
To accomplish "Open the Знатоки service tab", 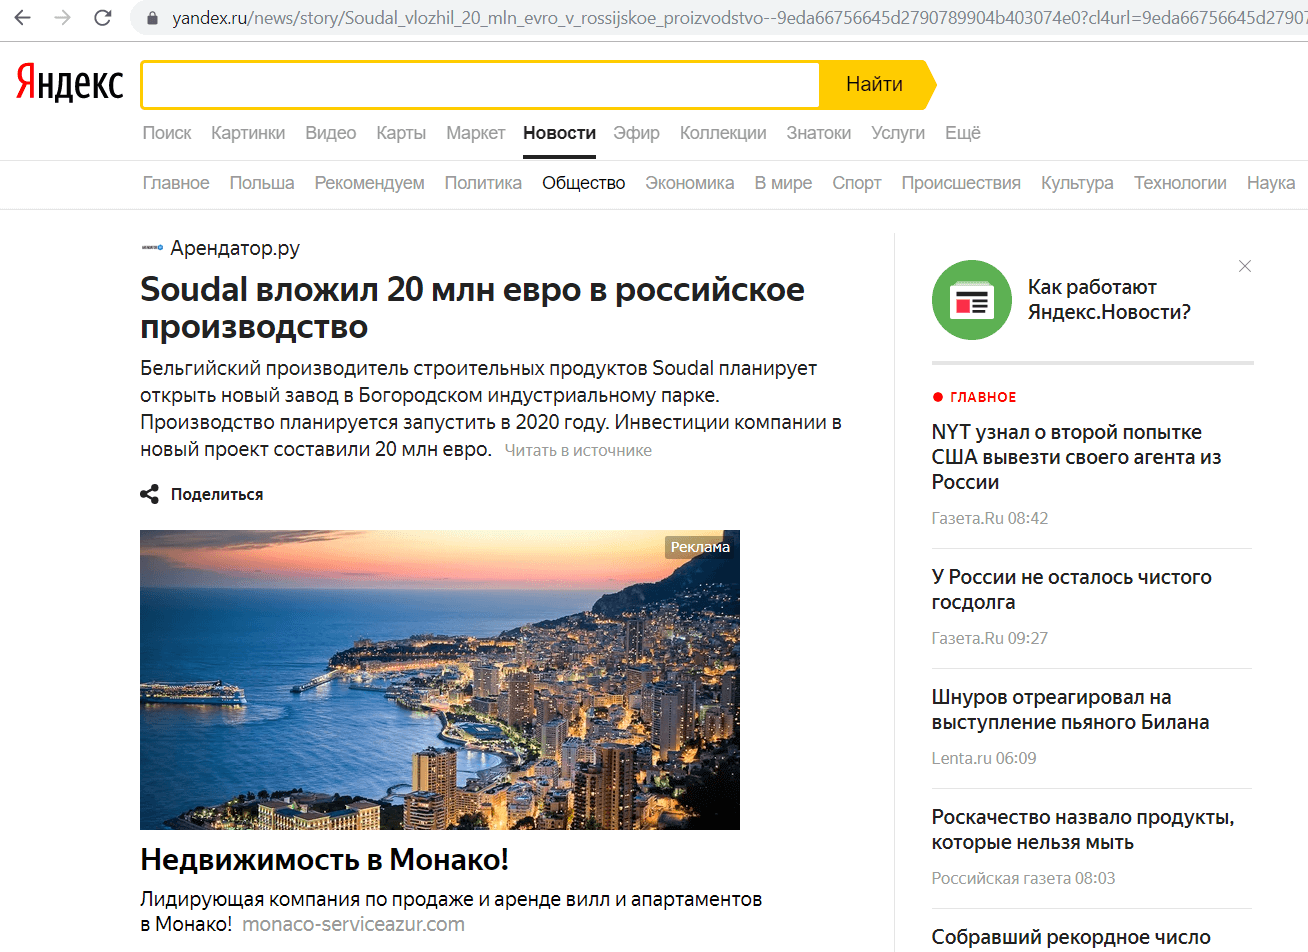I will 819,133.
